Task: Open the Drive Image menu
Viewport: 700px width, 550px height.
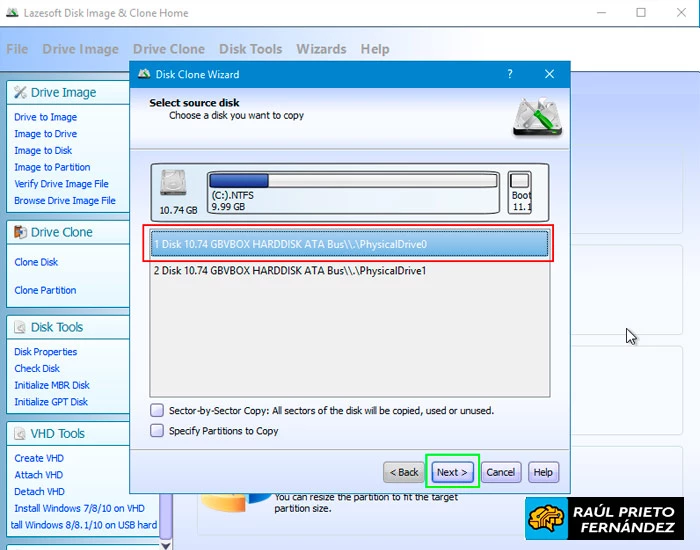Action: pyautogui.click(x=80, y=49)
